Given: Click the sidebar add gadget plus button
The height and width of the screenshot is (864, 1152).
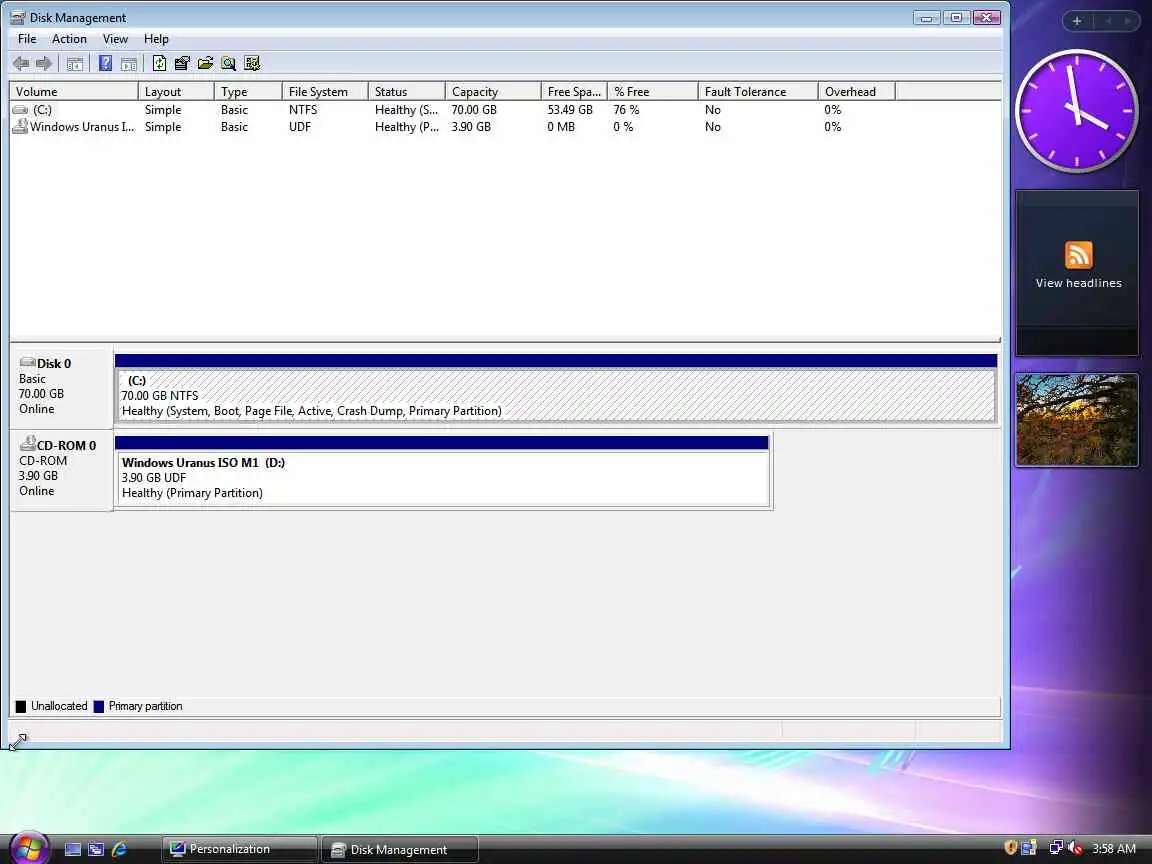Looking at the screenshot, I should pyautogui.click(x=1076, y=21).
